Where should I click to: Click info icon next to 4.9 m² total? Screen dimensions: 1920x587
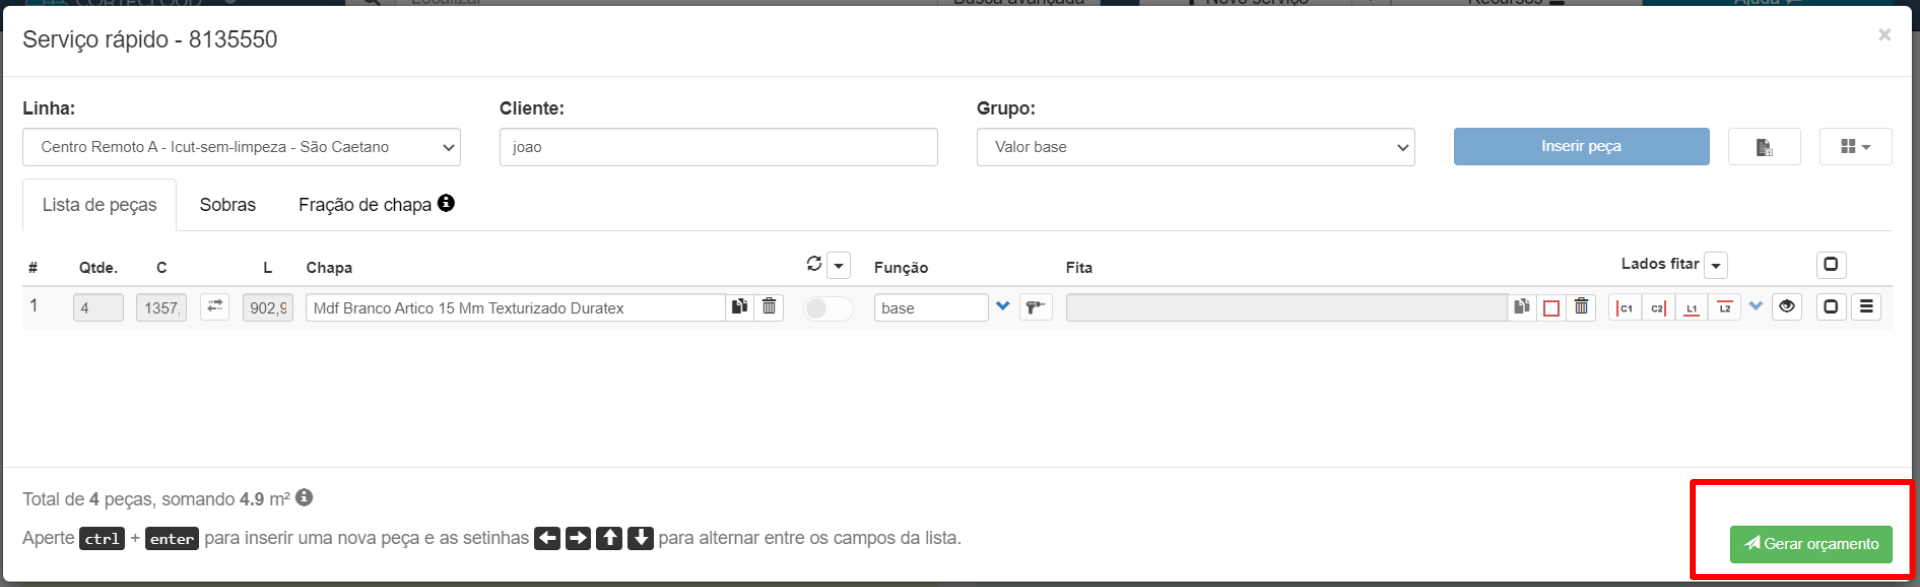click(304, 497)
